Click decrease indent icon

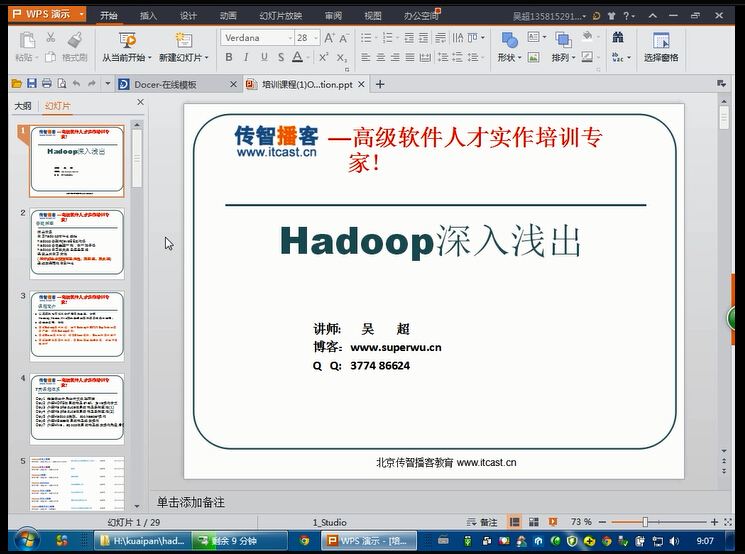coord(409,38)
